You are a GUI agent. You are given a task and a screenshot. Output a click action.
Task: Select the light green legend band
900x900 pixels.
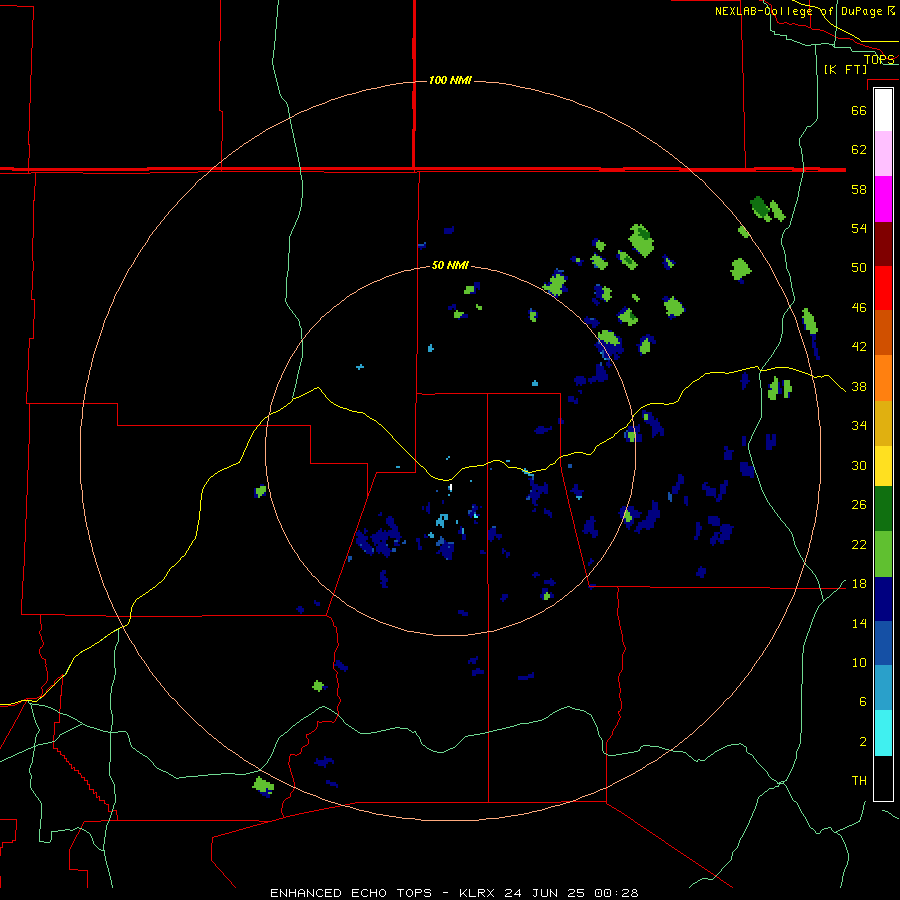click(x=883, y=554)
